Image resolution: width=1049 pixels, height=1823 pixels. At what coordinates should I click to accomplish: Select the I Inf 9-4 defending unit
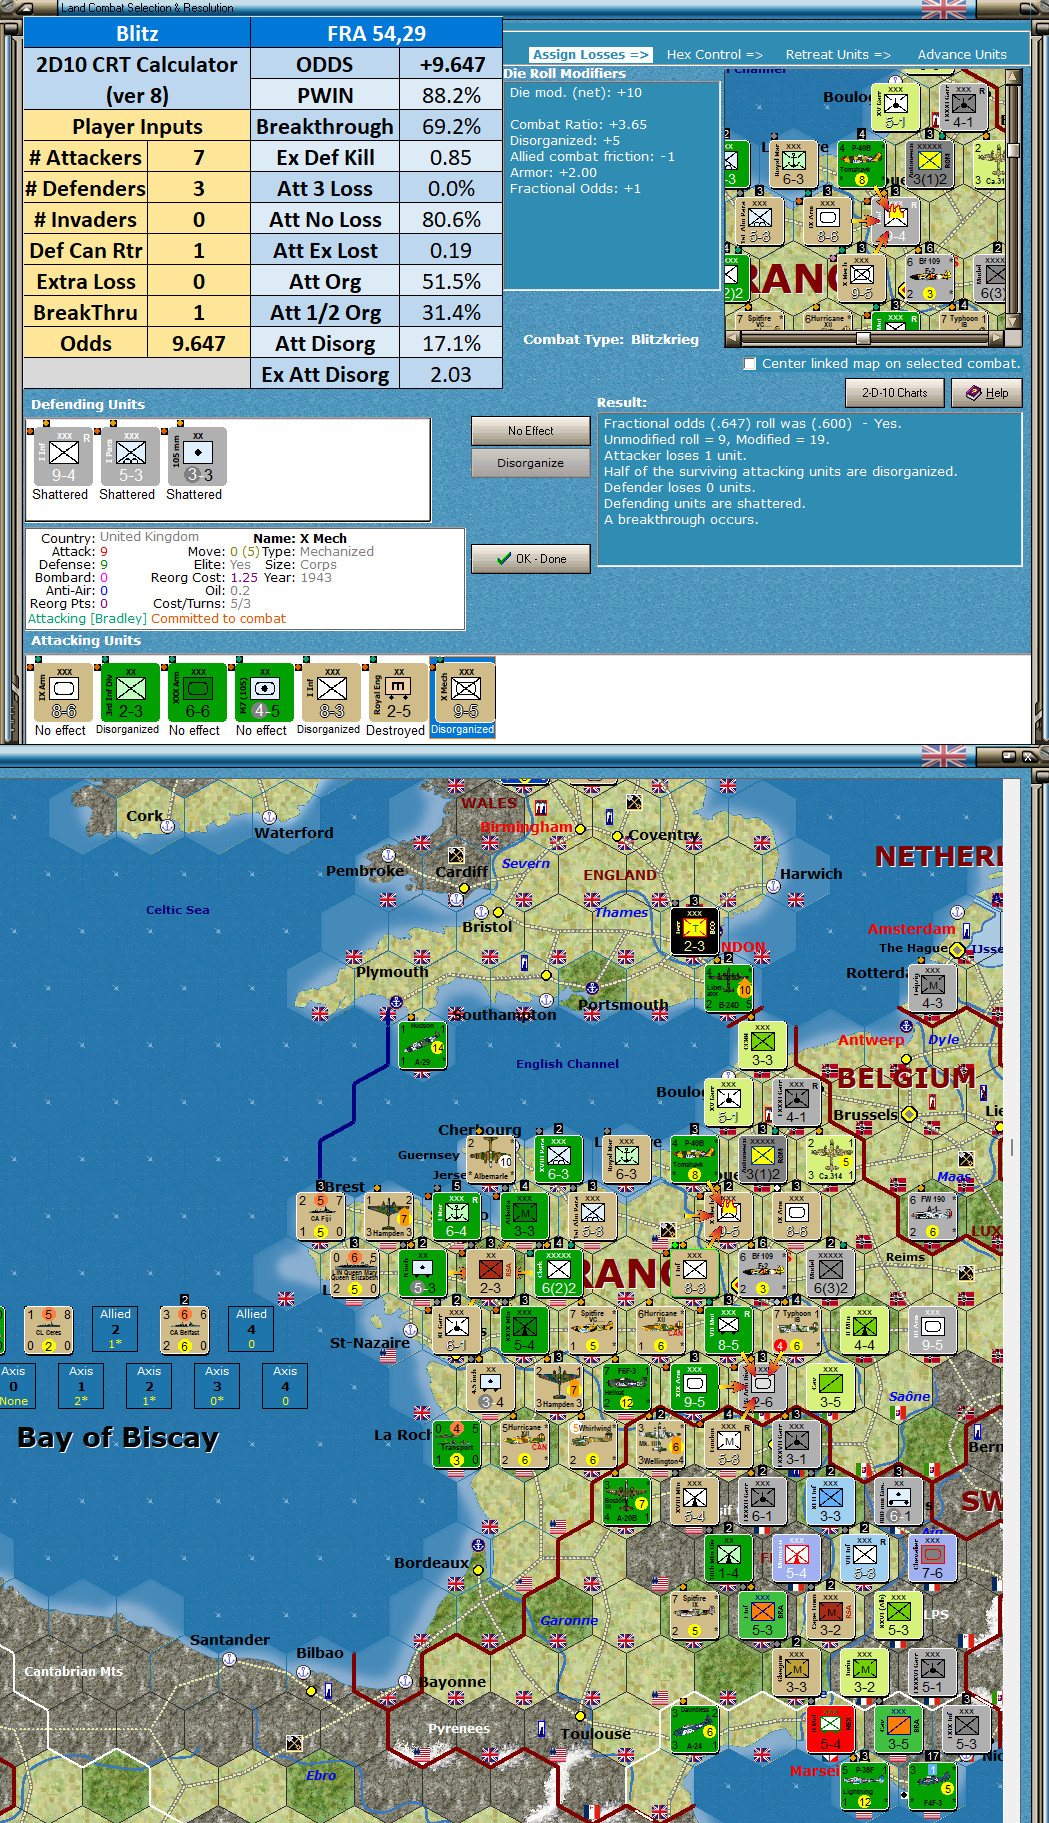[63, 457]
